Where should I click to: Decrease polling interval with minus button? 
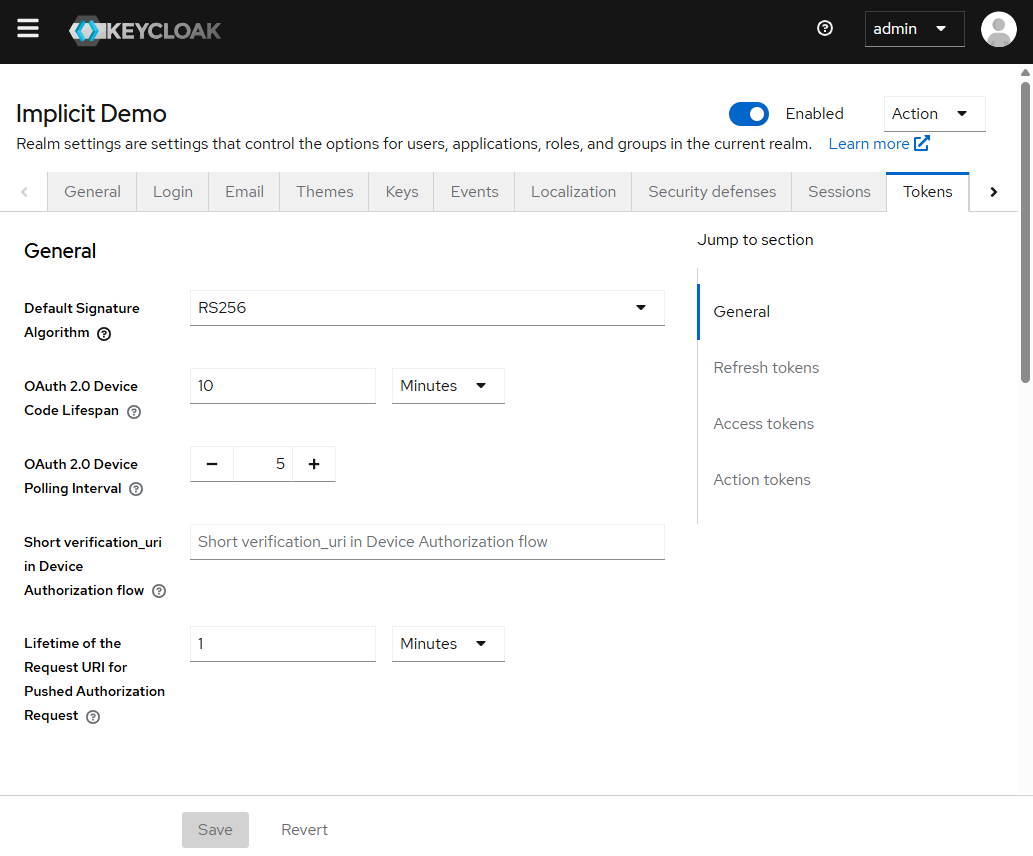[x=211, y=464]
